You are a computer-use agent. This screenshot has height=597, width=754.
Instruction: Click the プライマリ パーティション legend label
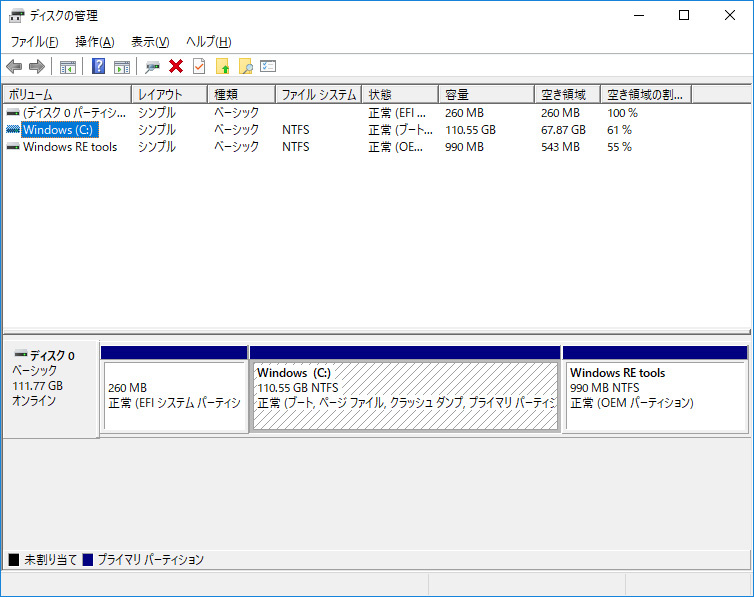tap(151, 560)
